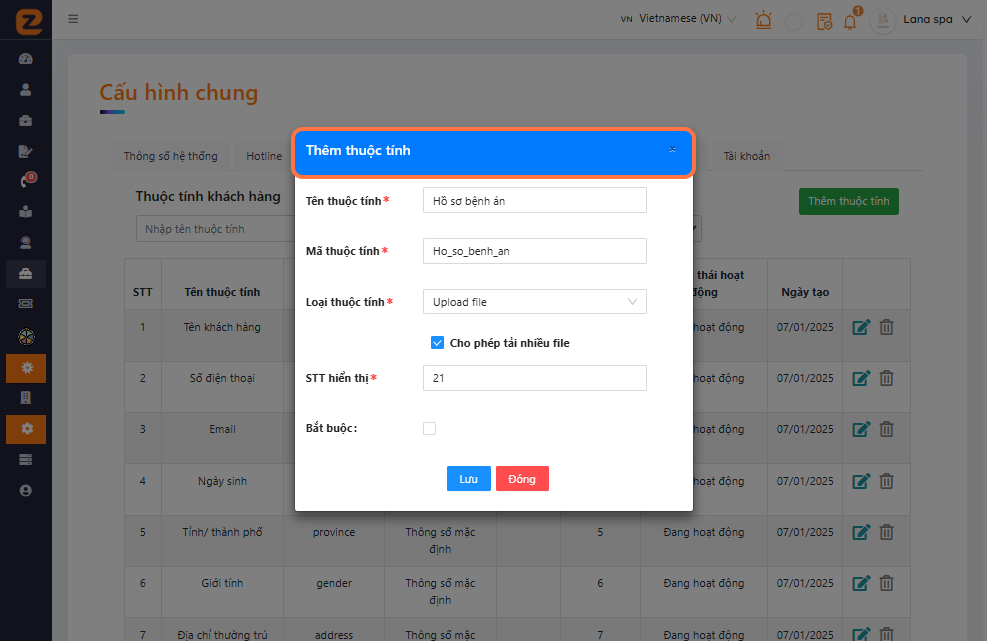Open the phone icon with red badge

pos(26,181)
